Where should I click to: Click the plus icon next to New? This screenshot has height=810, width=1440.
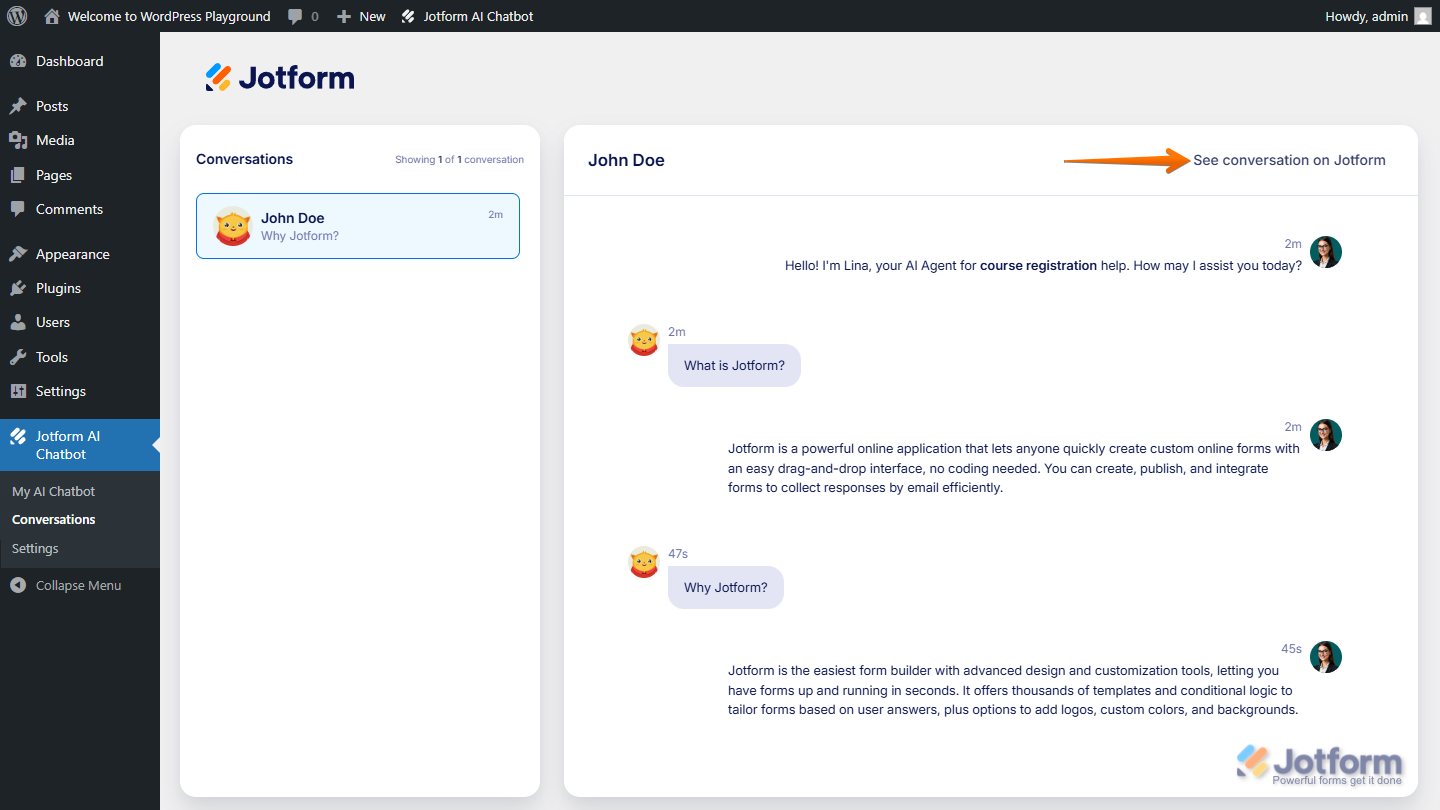coord(344,17)
